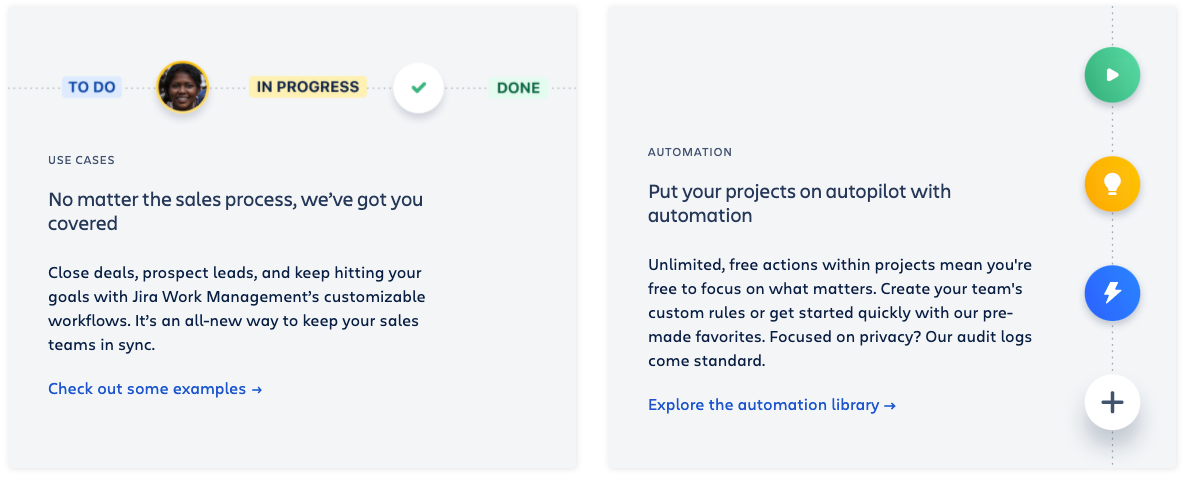Click the AUTOMATION section label

(690, 152)
